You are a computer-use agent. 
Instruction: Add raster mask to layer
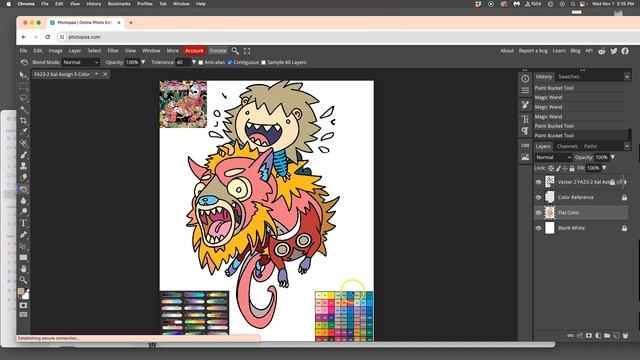click(589, 336)
